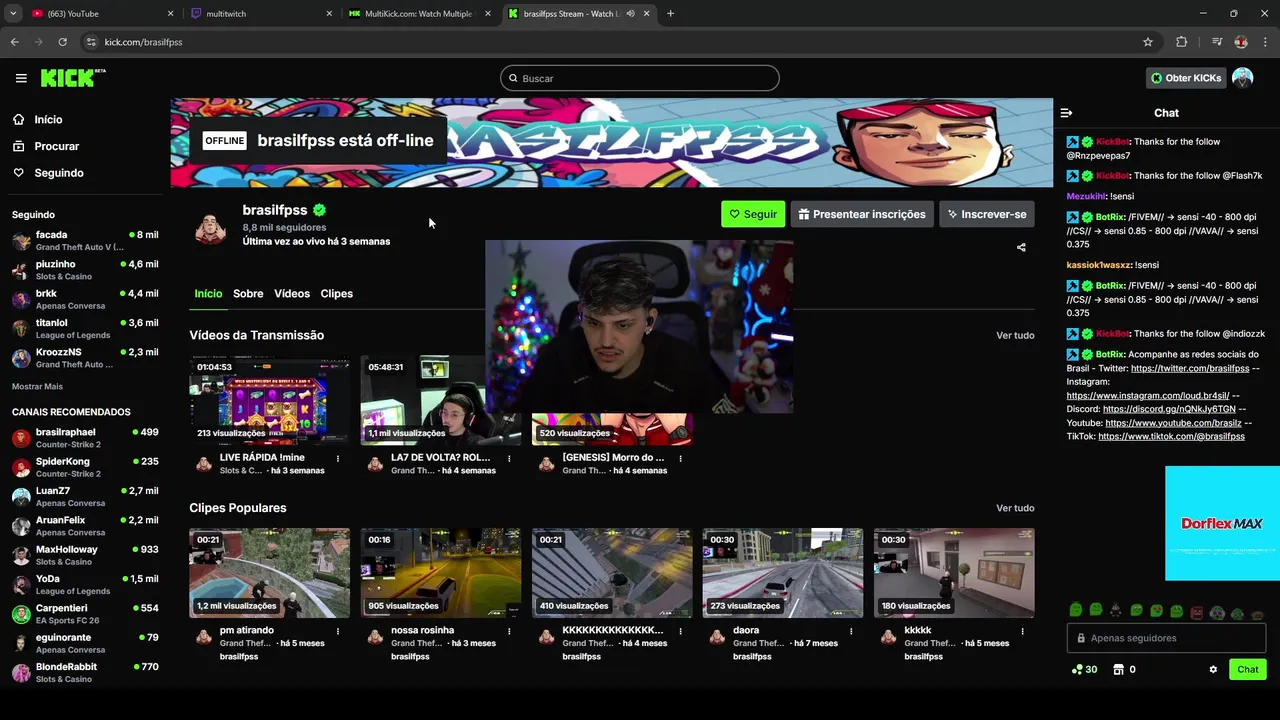Open Ver tudo for Clipes Populares
Viewport: 1280px width, 720px height.
(1015, 508)
